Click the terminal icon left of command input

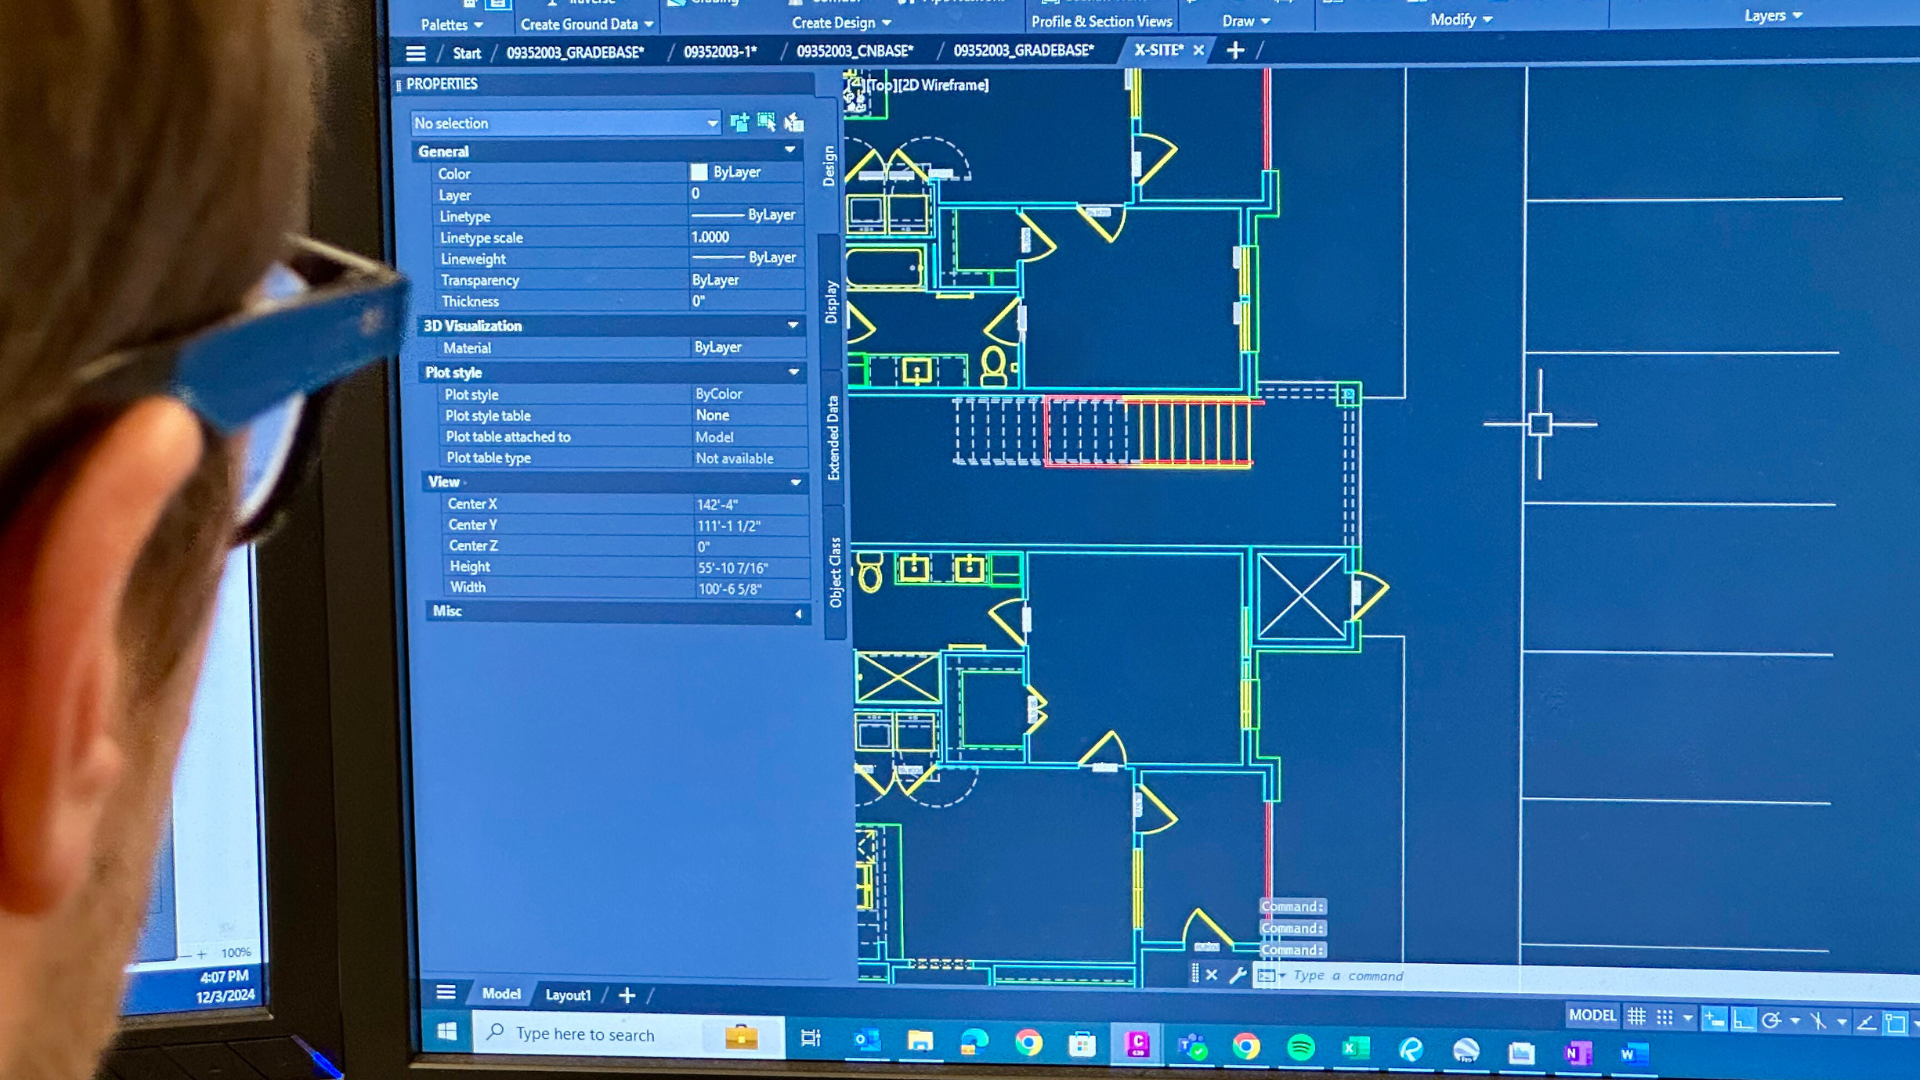1266,975
